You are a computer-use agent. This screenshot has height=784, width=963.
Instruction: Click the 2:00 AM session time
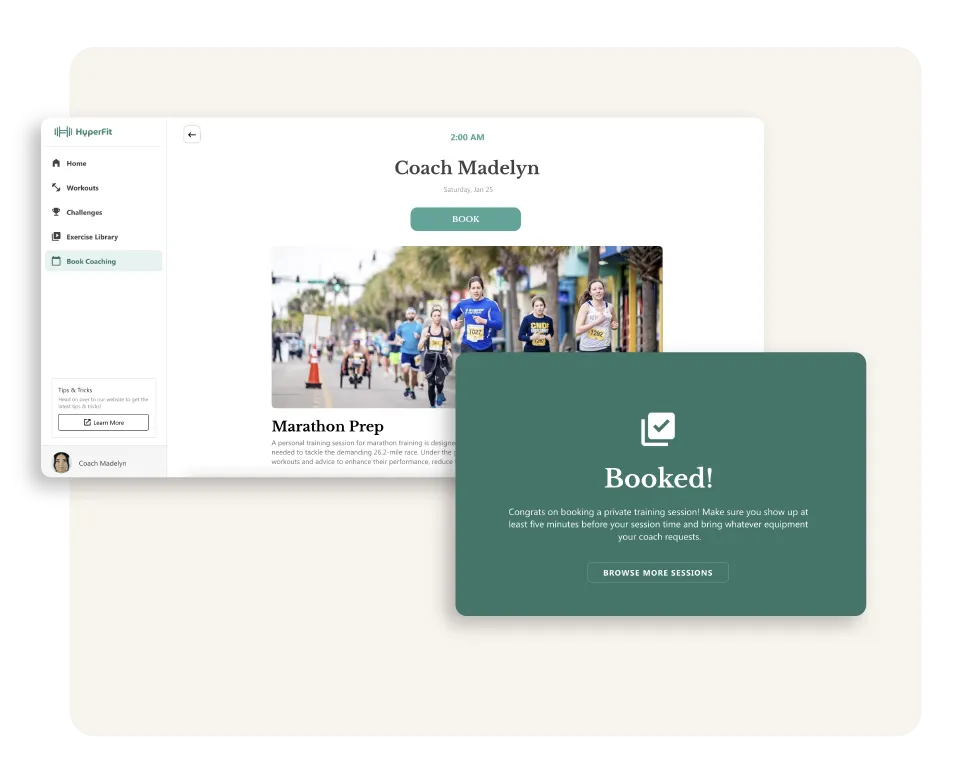466,137
